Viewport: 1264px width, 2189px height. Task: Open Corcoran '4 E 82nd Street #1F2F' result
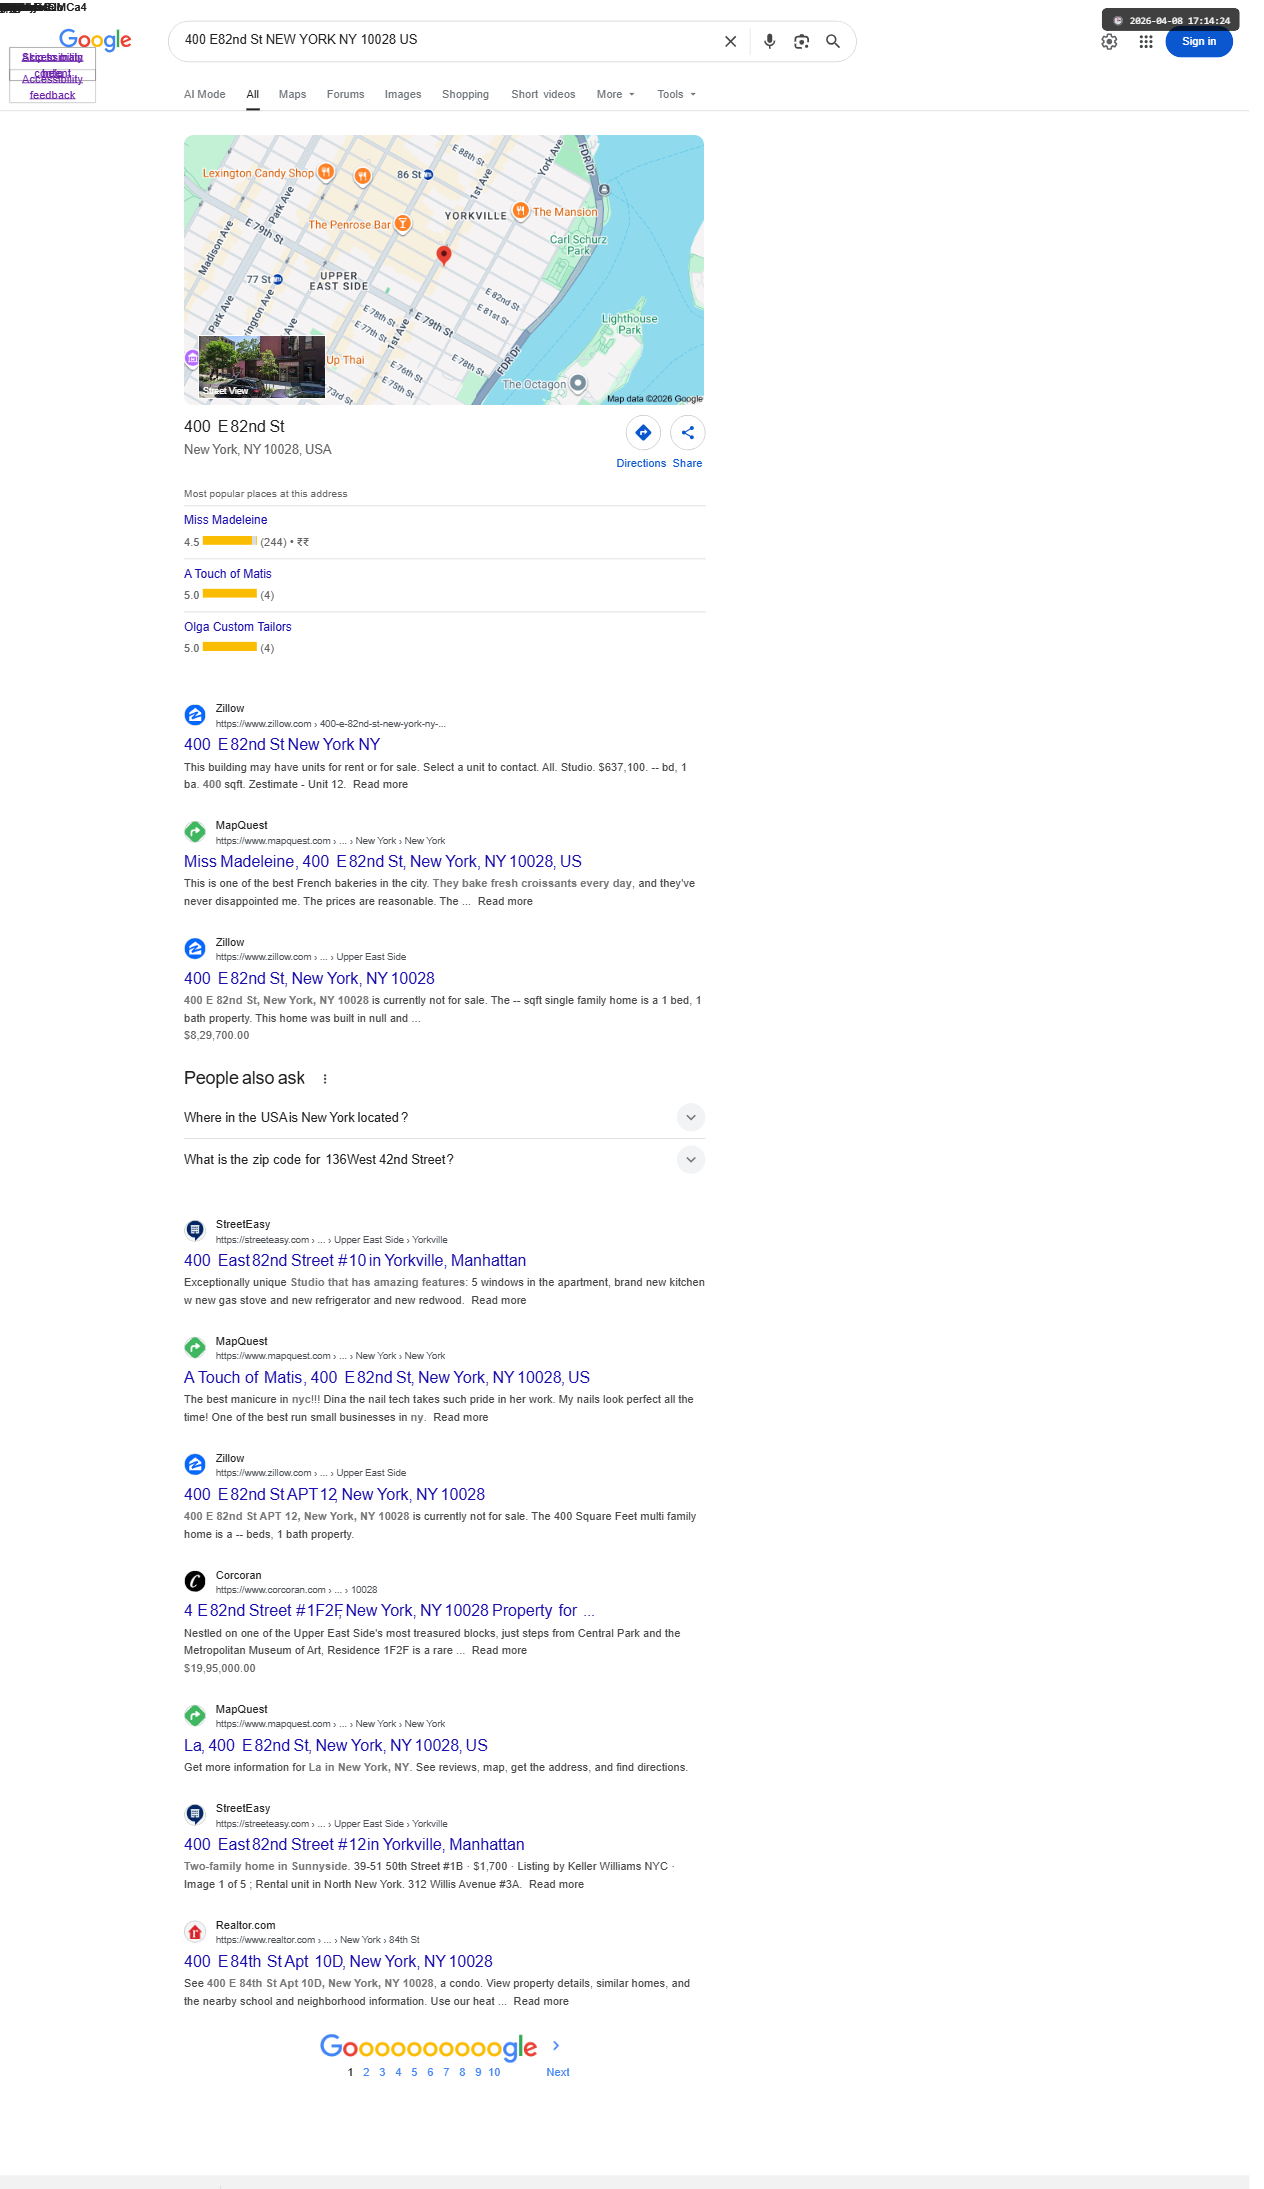tap(389, 1611)
